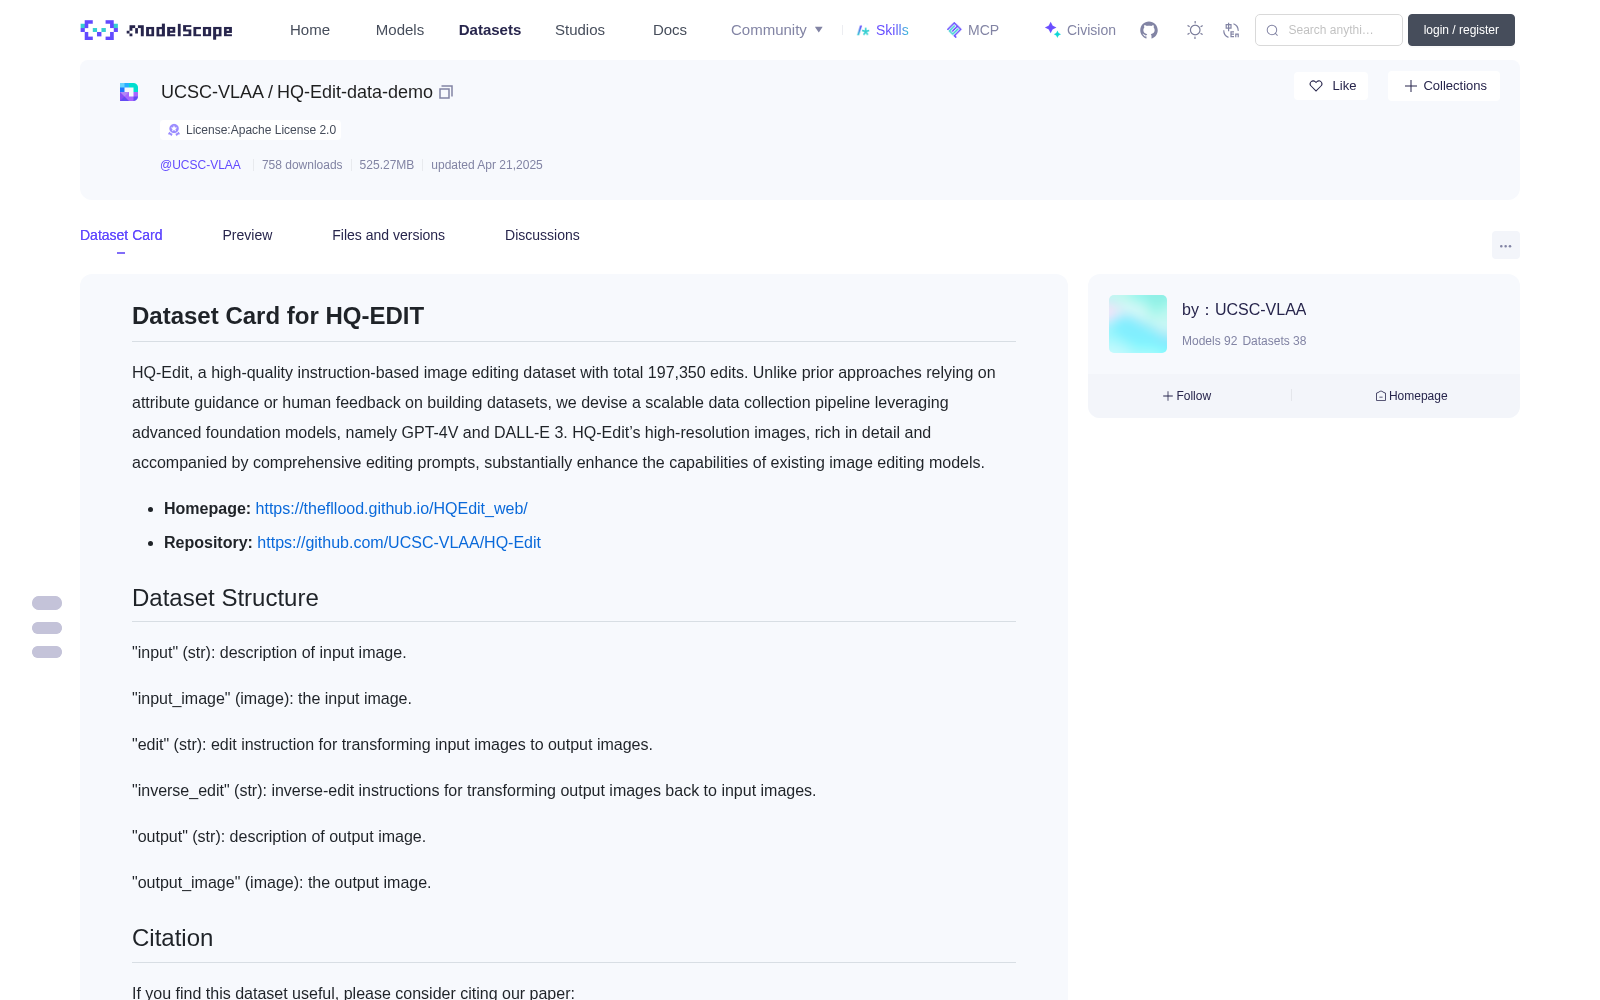Screen dimensions: 1600x1000
Task: Expand the Community dropdown
Action: (777, 30)
